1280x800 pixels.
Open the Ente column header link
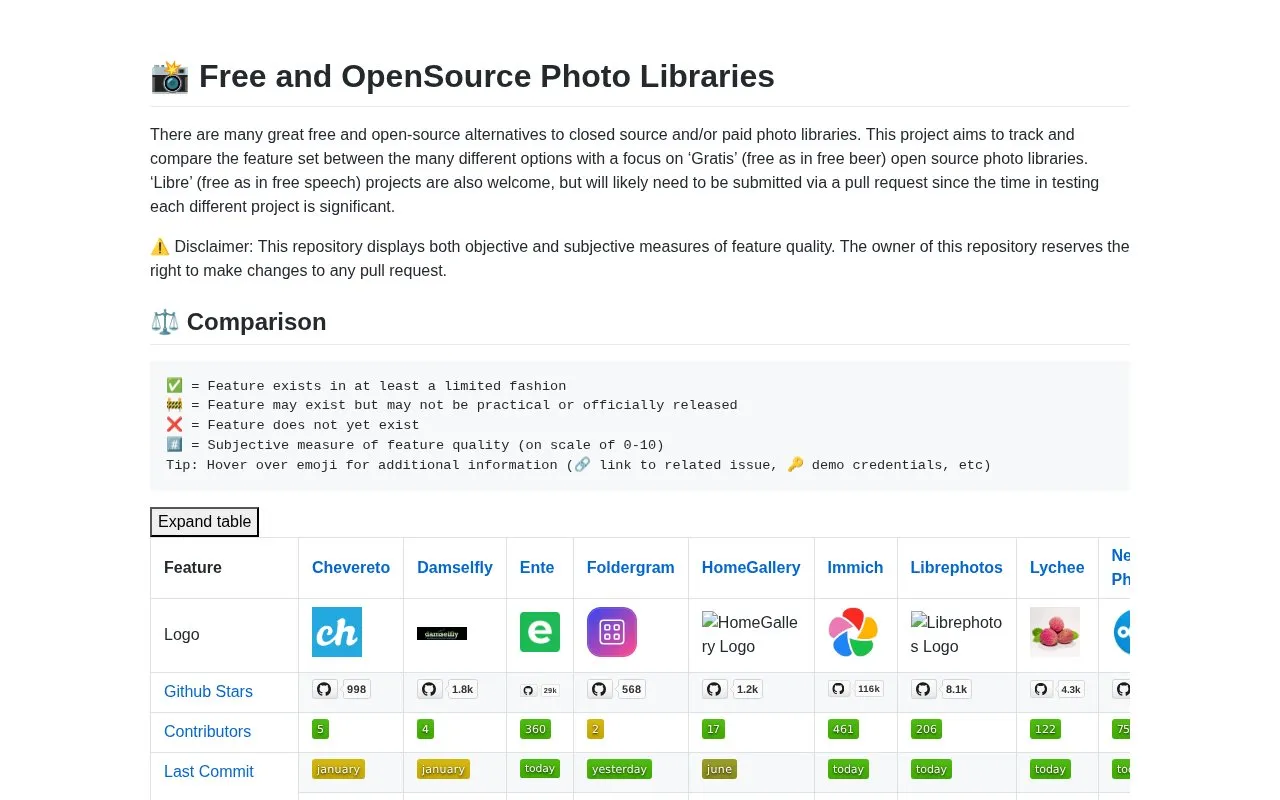(537, 567)
